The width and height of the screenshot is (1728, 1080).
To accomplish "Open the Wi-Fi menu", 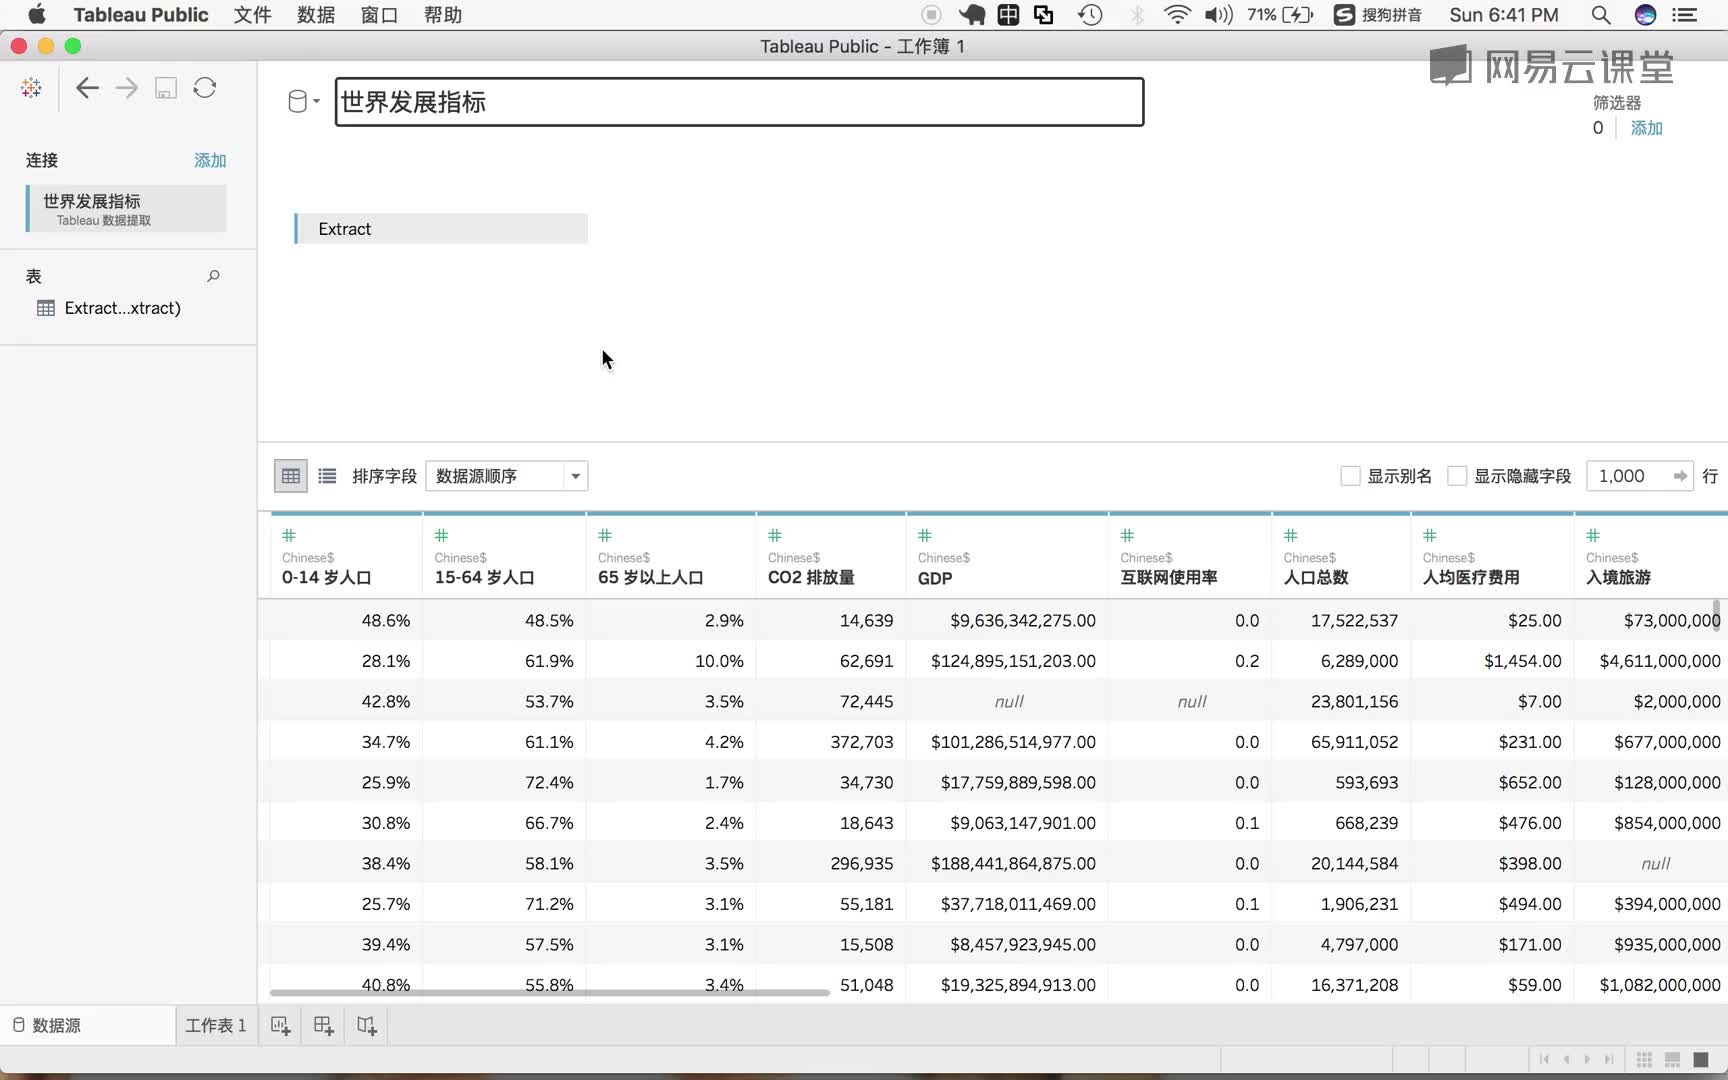I will point(1178,15).
